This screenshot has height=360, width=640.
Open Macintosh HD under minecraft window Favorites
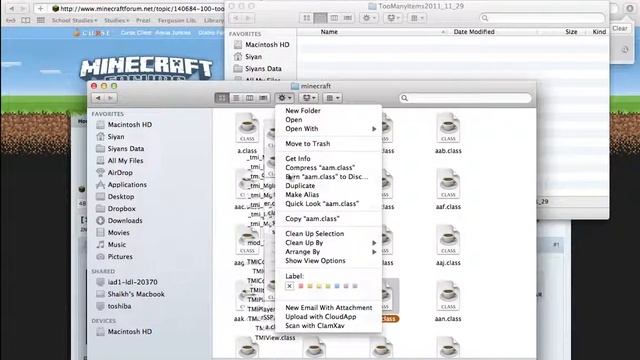(124, 124)
